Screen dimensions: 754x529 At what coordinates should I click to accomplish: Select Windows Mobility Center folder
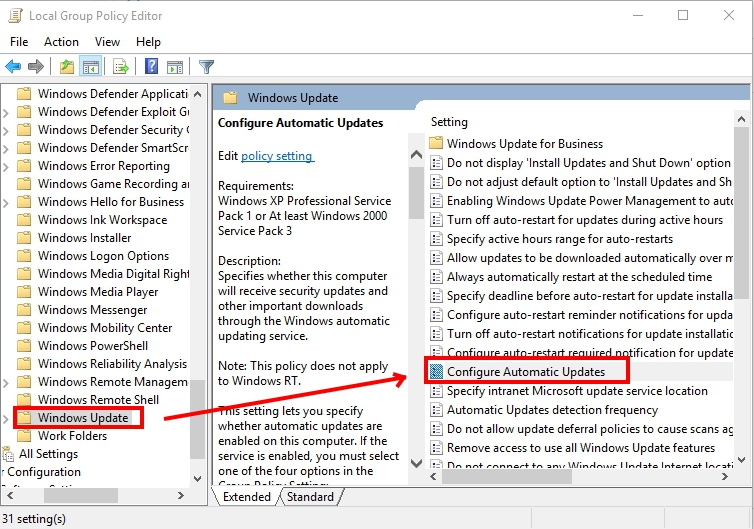point(105,327)
